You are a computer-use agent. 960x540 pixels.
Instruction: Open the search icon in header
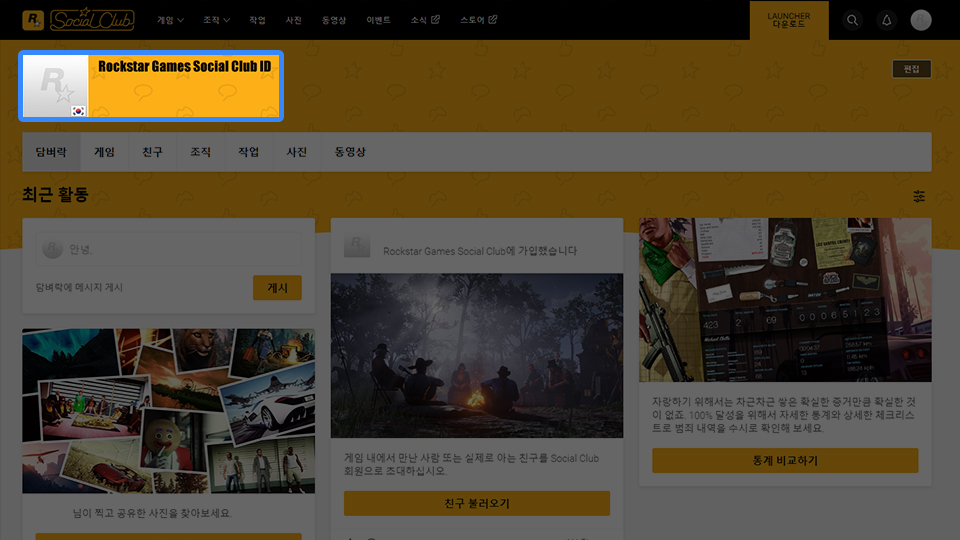point(852,20)
